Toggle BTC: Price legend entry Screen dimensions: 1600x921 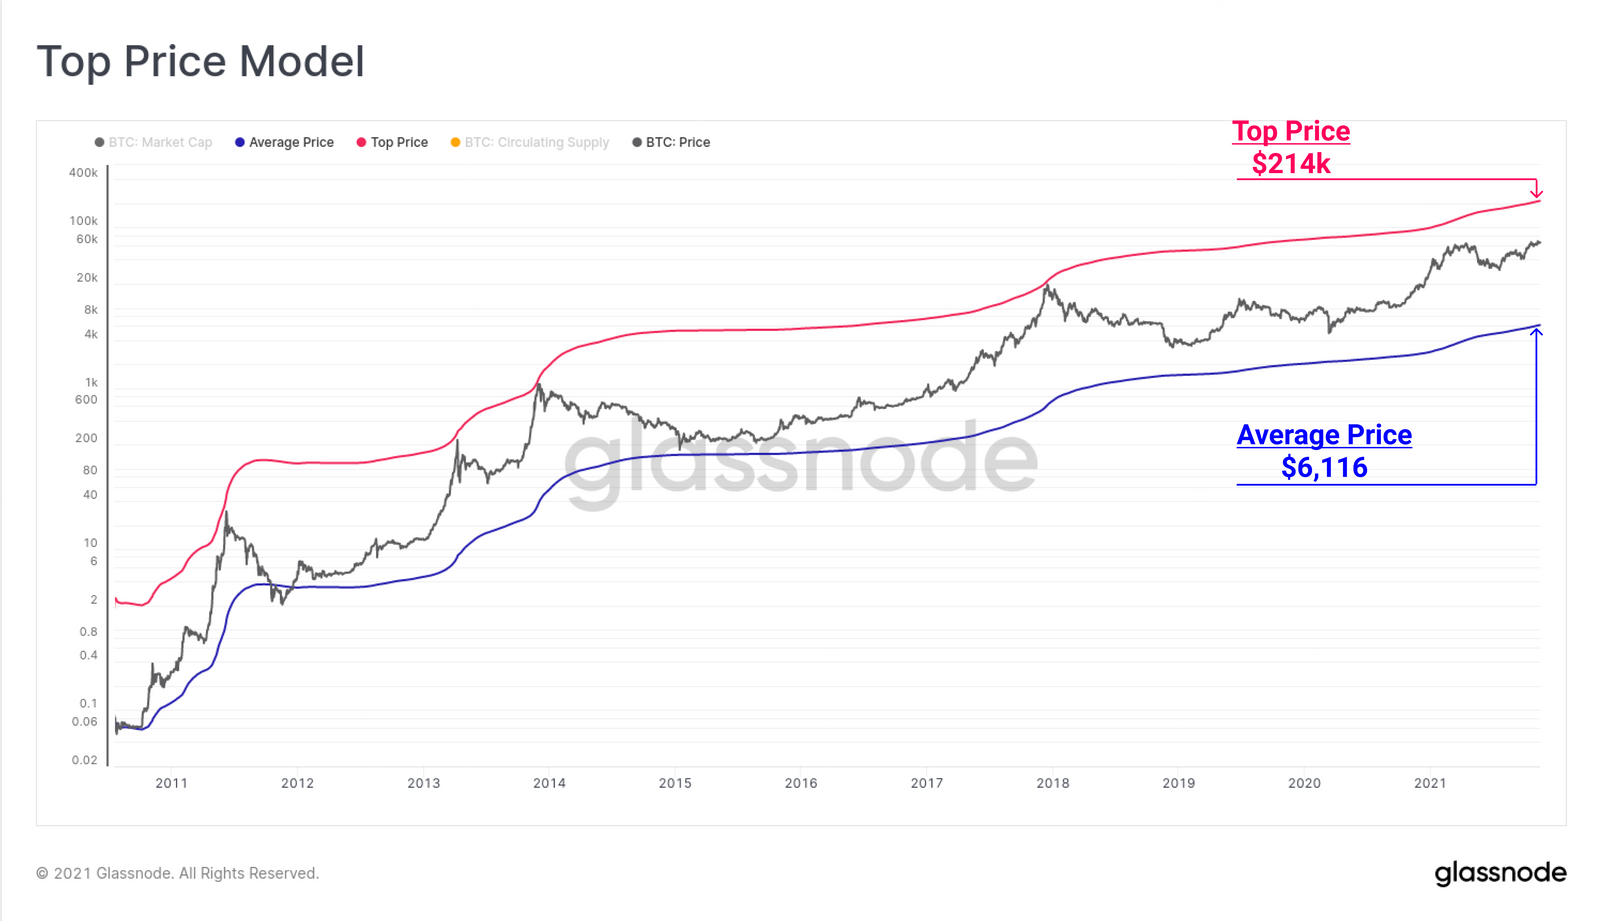(x=671, y=142)
